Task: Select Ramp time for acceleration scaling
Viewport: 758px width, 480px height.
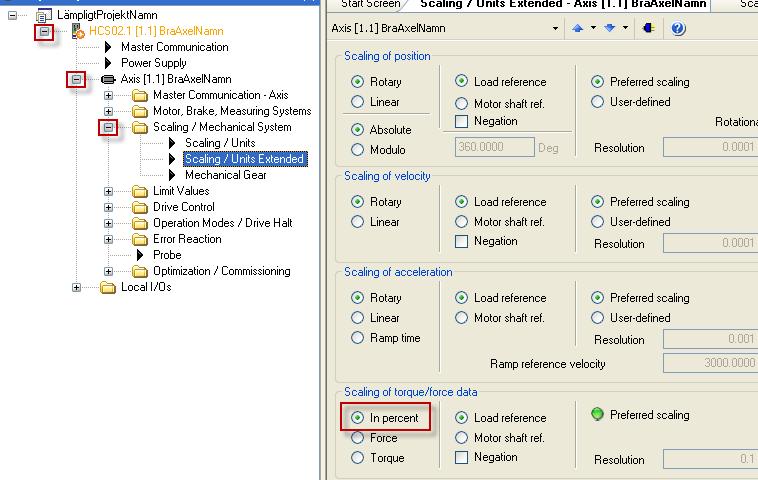Action: 357,338
